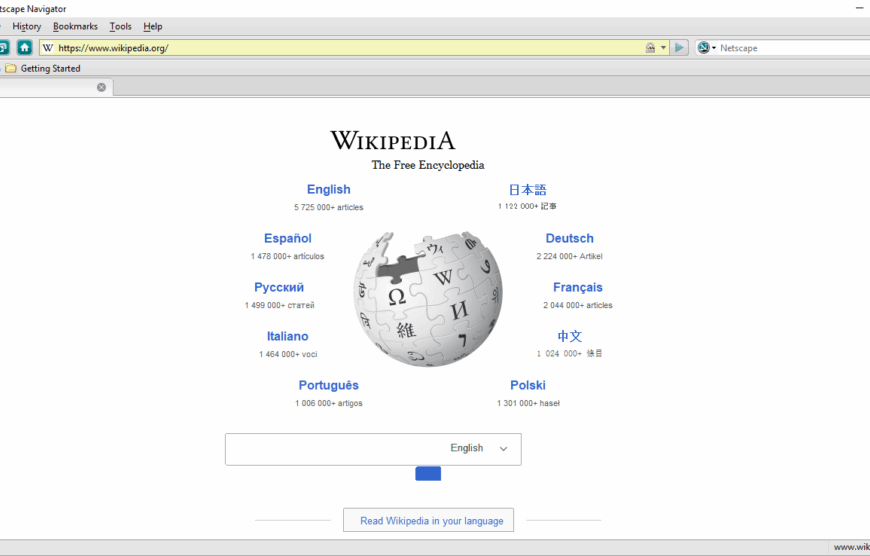
Task: Click the '5 725 000+ articles' text
Action: 328,207
